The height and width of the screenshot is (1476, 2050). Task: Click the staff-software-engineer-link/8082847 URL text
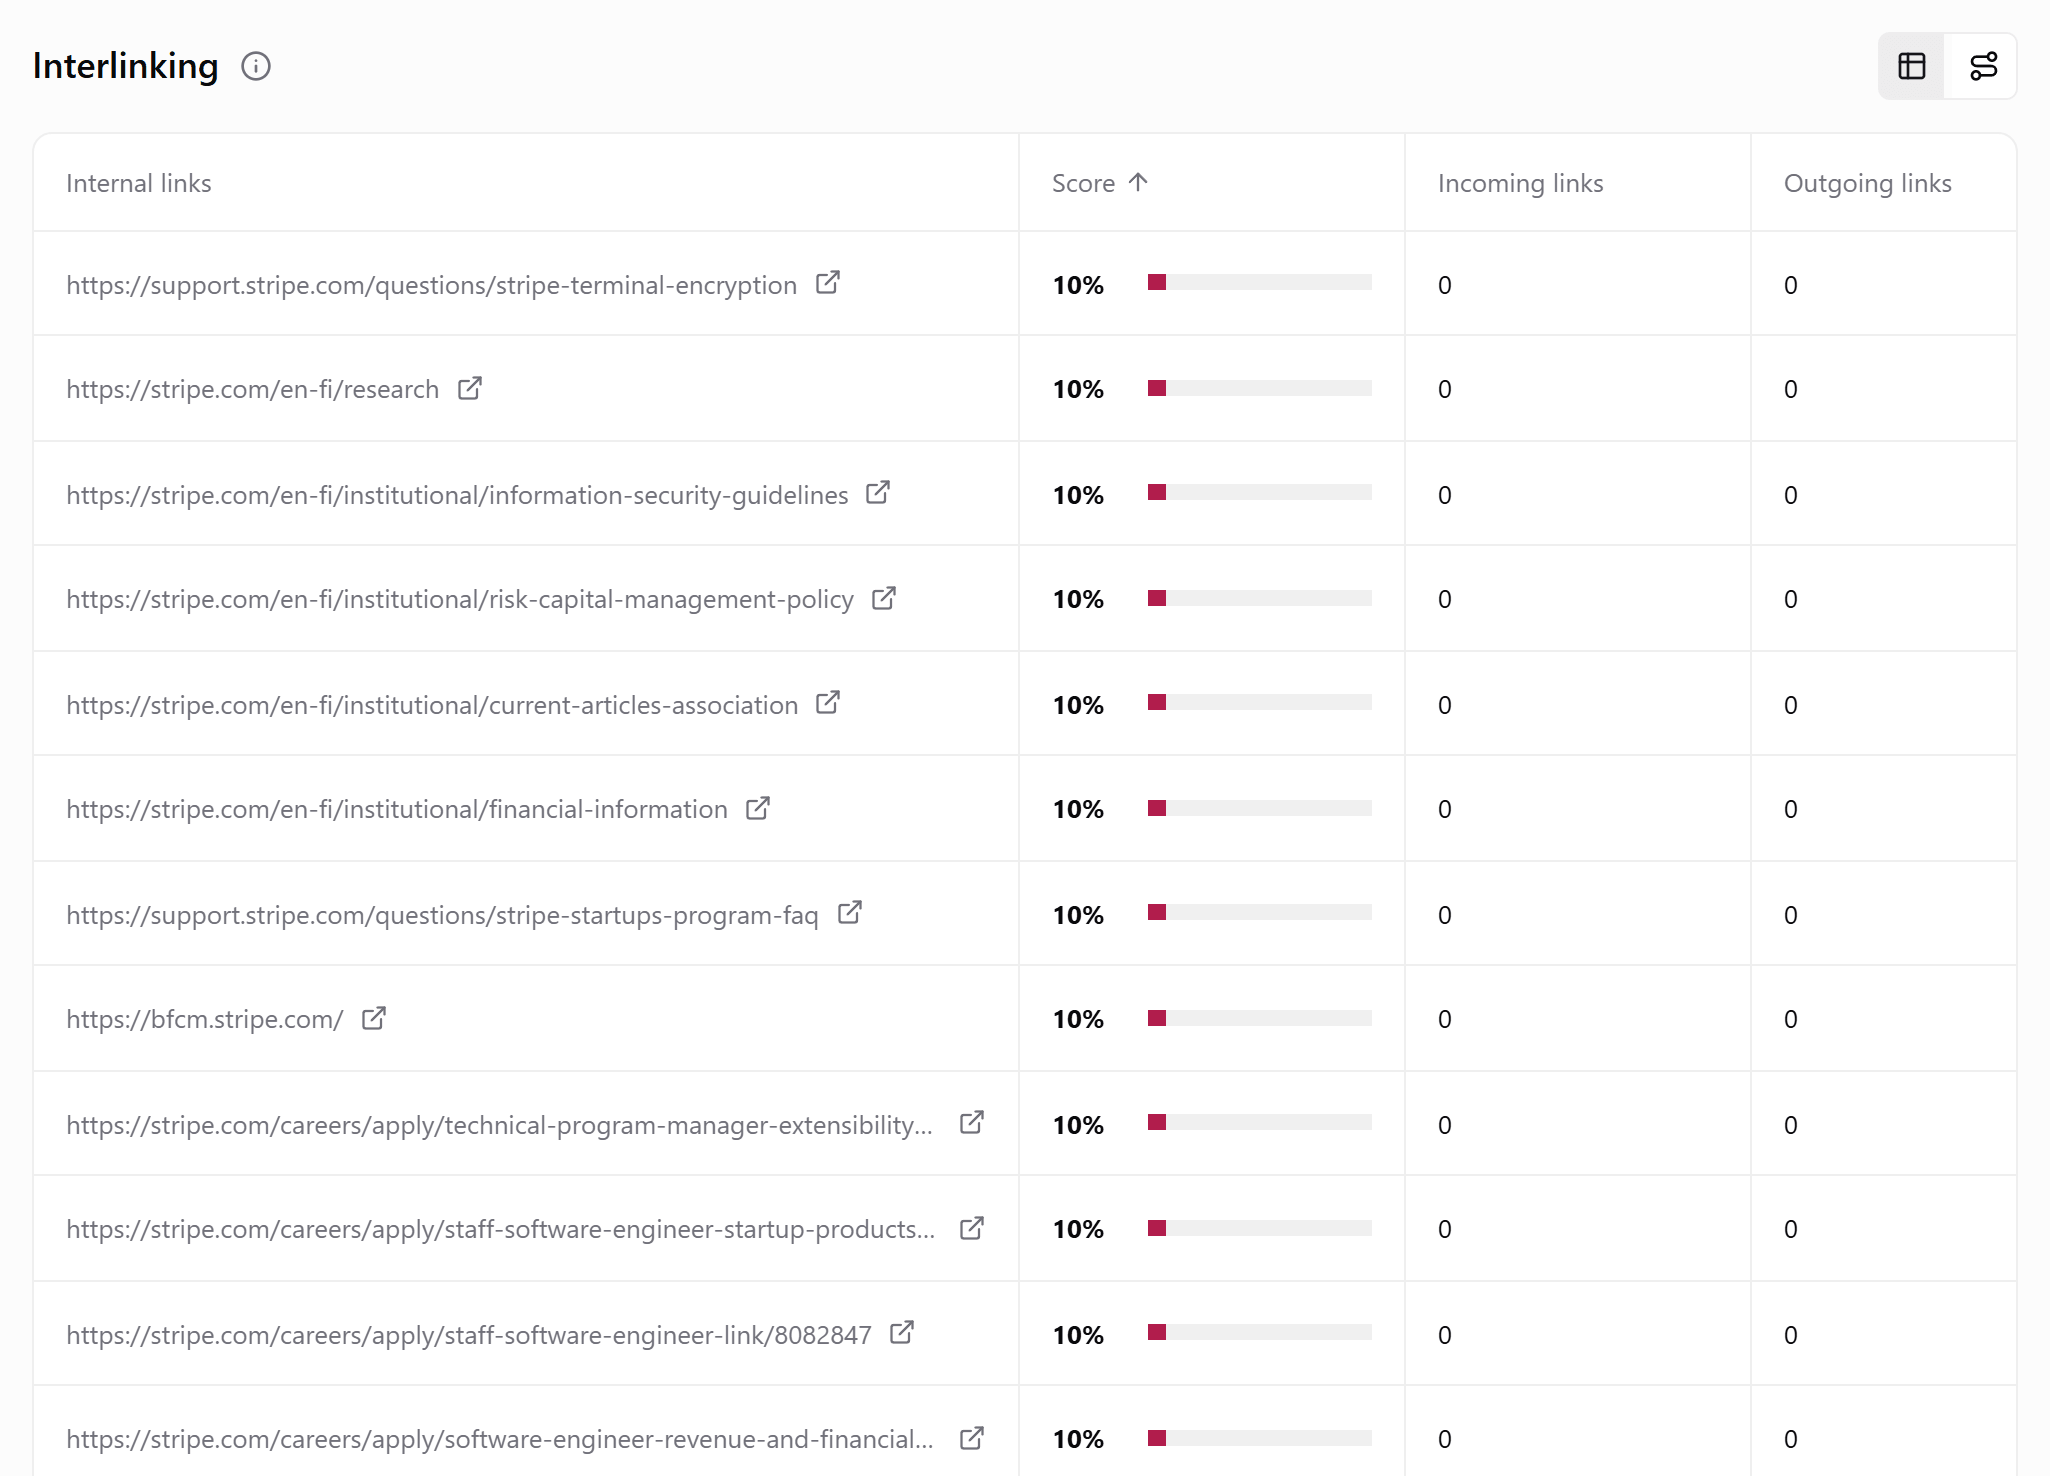coord(469,1335)
